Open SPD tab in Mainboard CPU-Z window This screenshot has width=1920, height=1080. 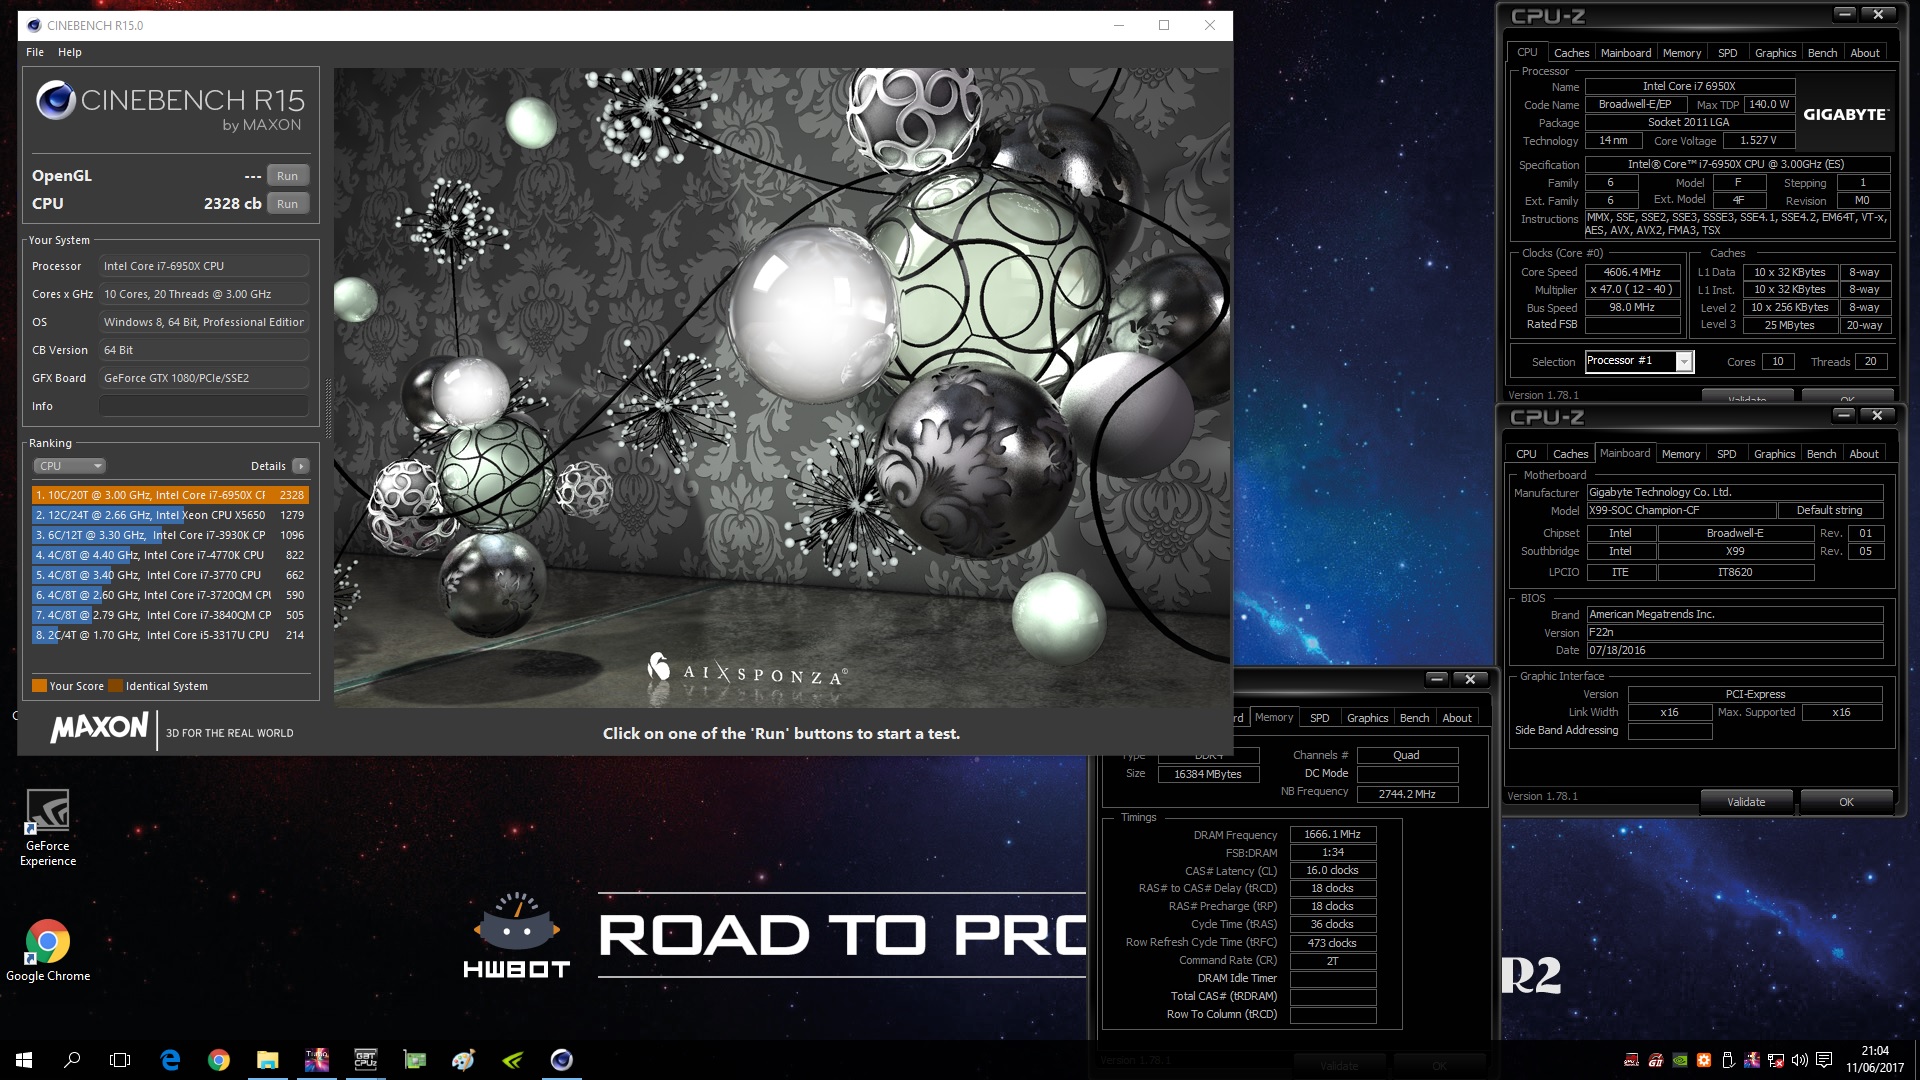click(x=1727, y=454)
